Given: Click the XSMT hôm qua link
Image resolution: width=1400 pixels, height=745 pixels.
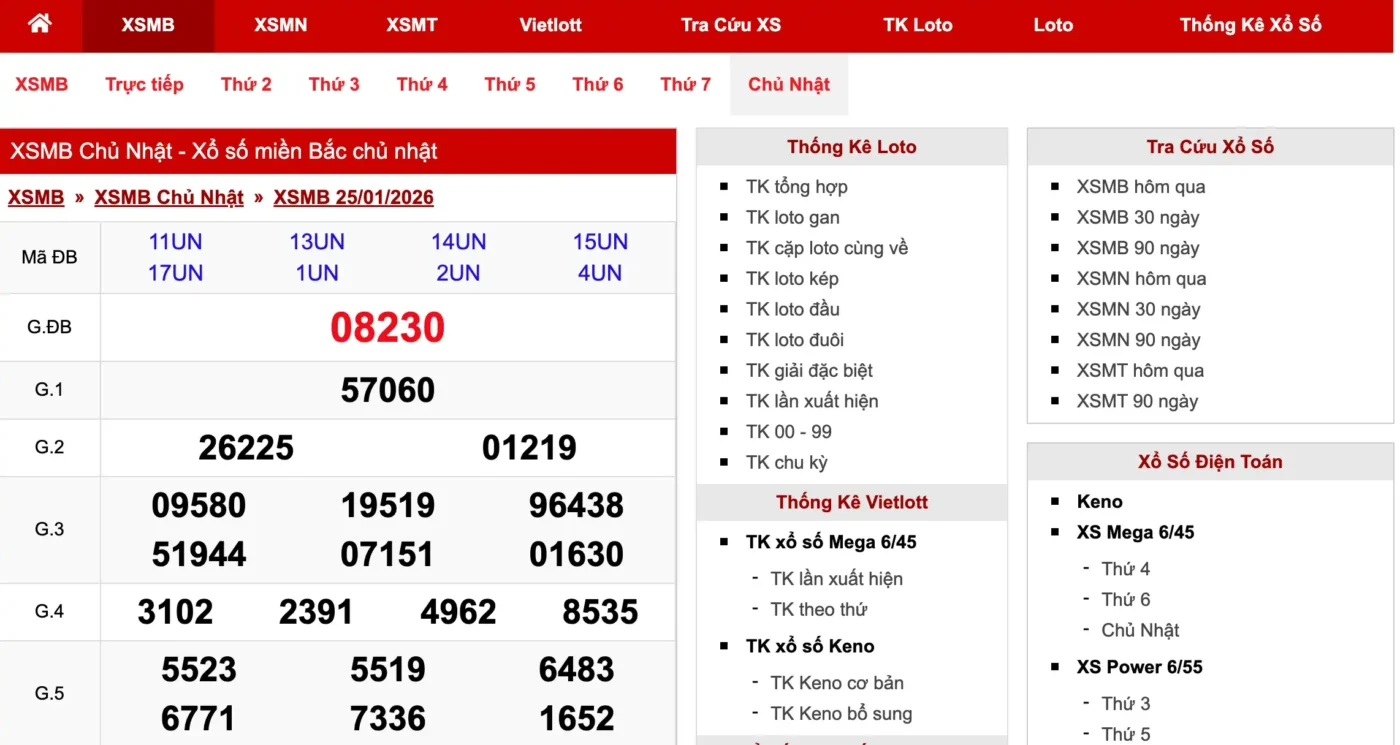Looking at the screenshot, I should click(1140, 370).
